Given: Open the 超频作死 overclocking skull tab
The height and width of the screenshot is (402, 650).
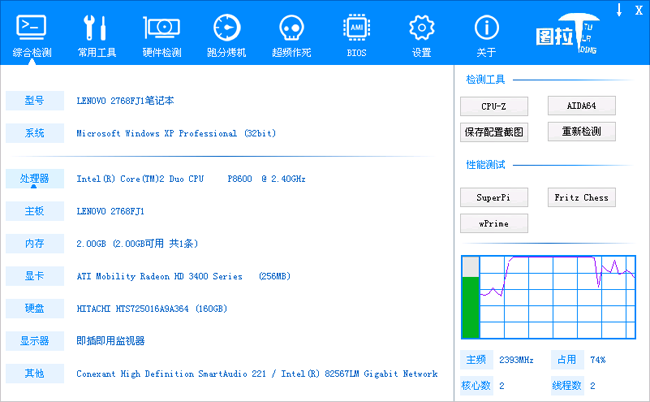Looking at the screenshot, I should coord(291,36).
